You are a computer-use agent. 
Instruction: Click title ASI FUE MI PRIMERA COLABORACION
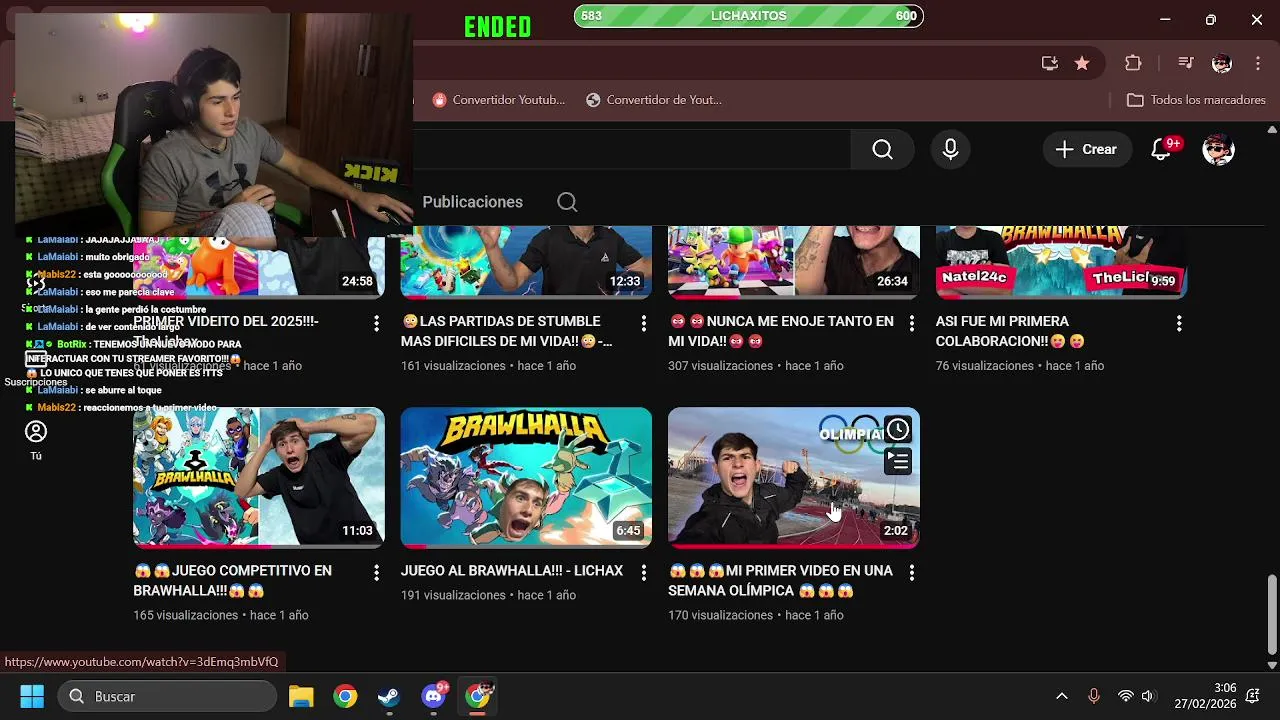tap(1010, 331)
